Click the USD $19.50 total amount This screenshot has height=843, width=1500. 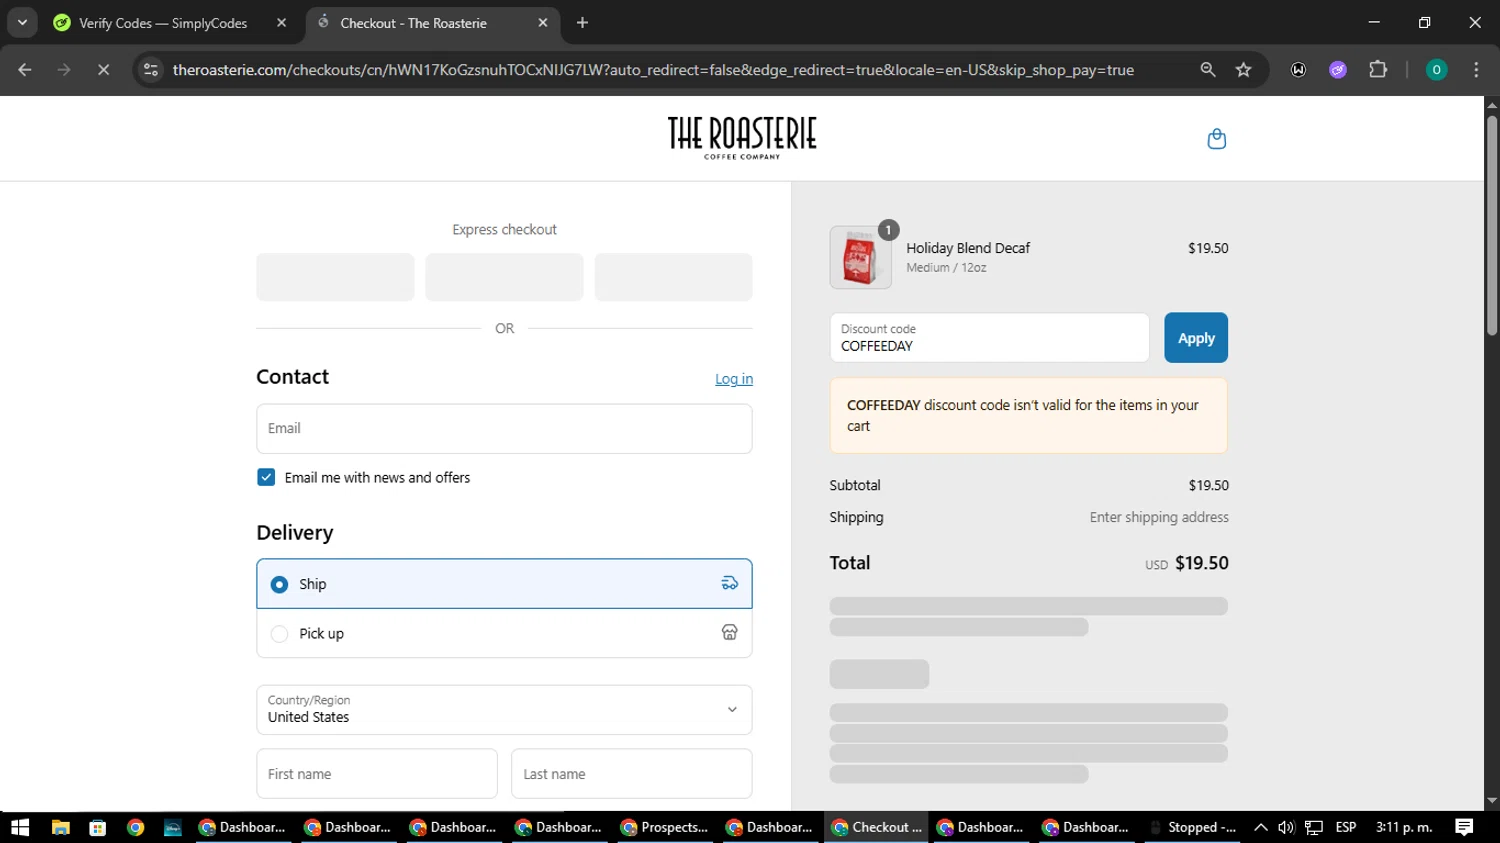pos(1187,563)
